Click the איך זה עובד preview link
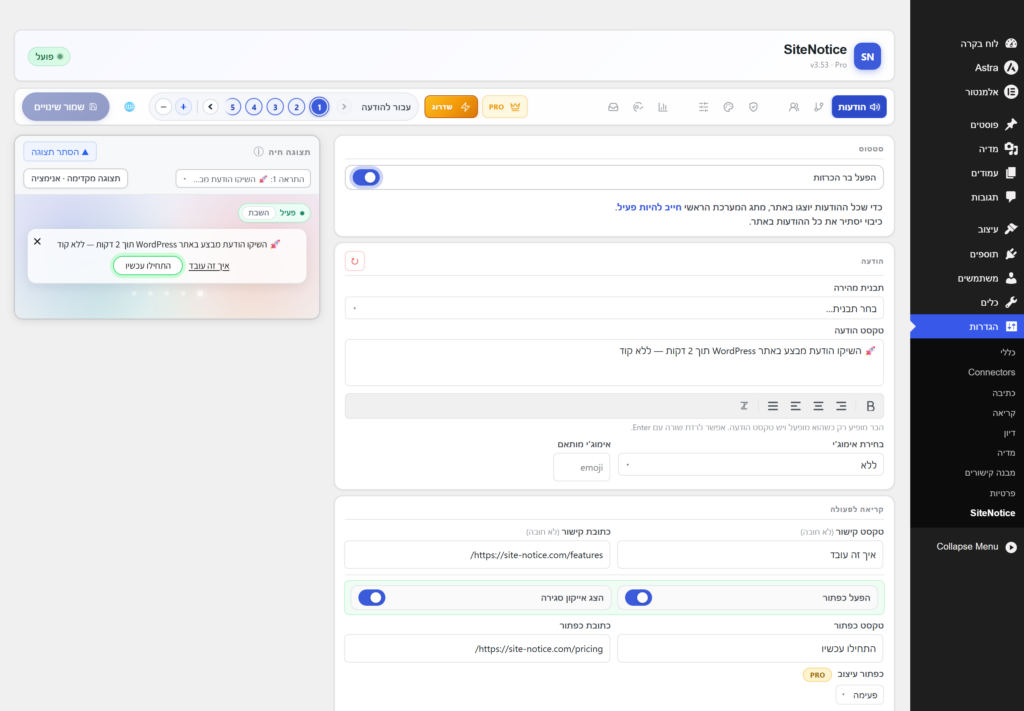Image resolution: width=1024 pixels, height=711 pixels. [x=209, y=266]
